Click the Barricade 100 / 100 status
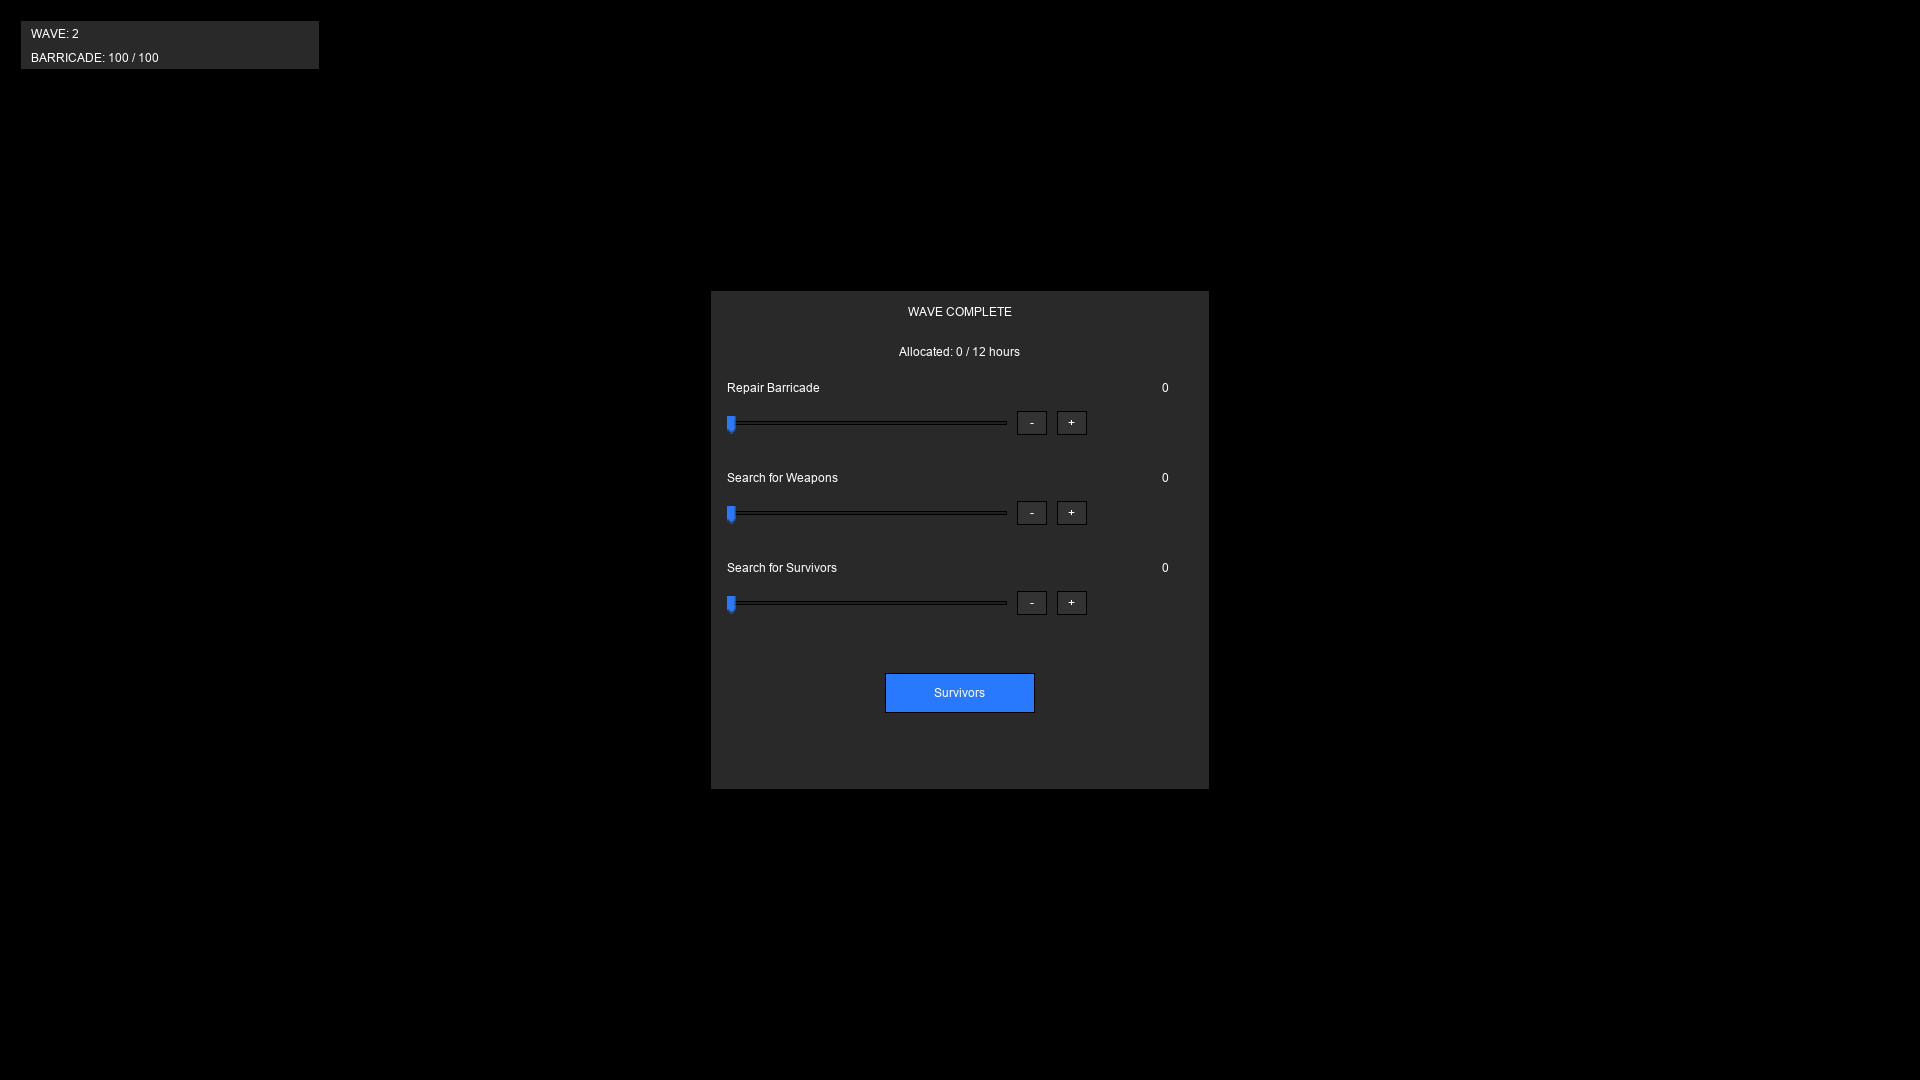 click(x=95, y=58)
